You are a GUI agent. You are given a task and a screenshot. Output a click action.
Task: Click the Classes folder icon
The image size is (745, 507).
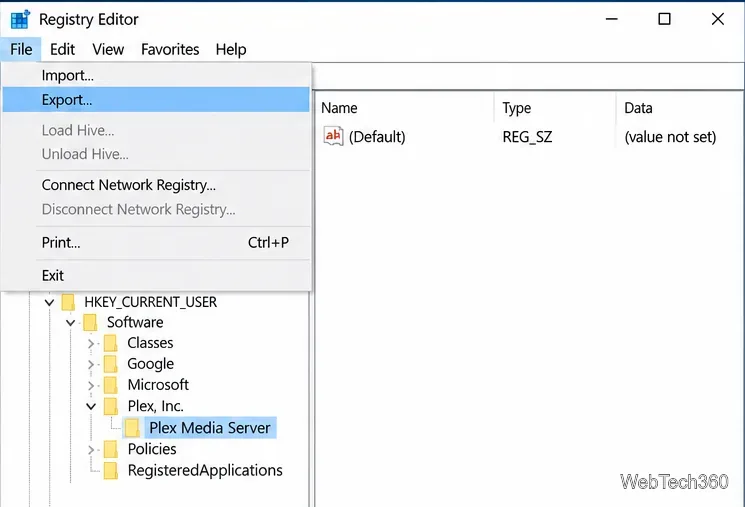(x=110, y=343)
